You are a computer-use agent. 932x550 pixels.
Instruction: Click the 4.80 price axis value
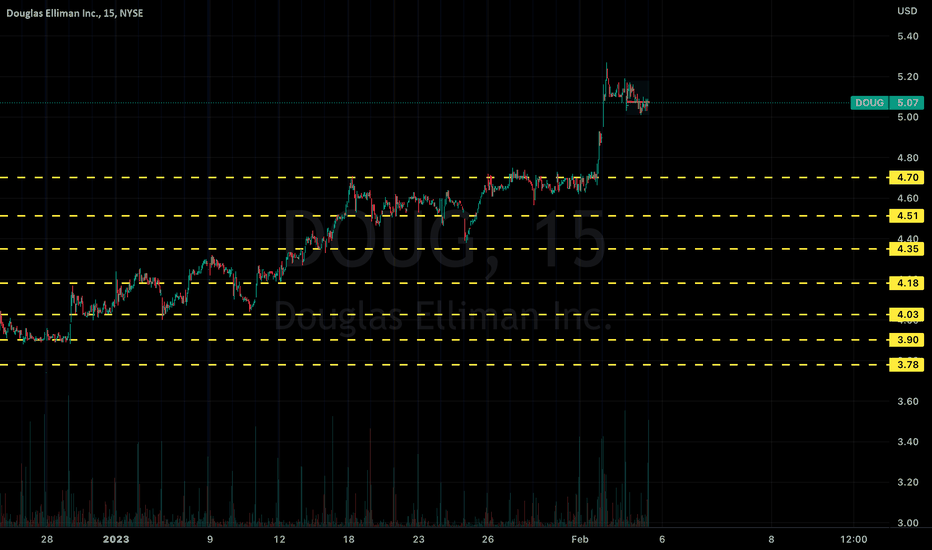click(x=908, y=158)
